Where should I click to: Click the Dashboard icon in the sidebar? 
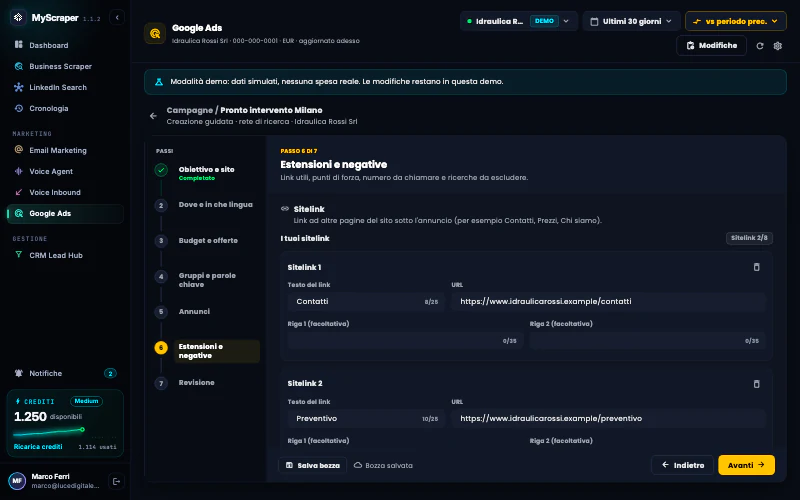click(x=19, y=44)
